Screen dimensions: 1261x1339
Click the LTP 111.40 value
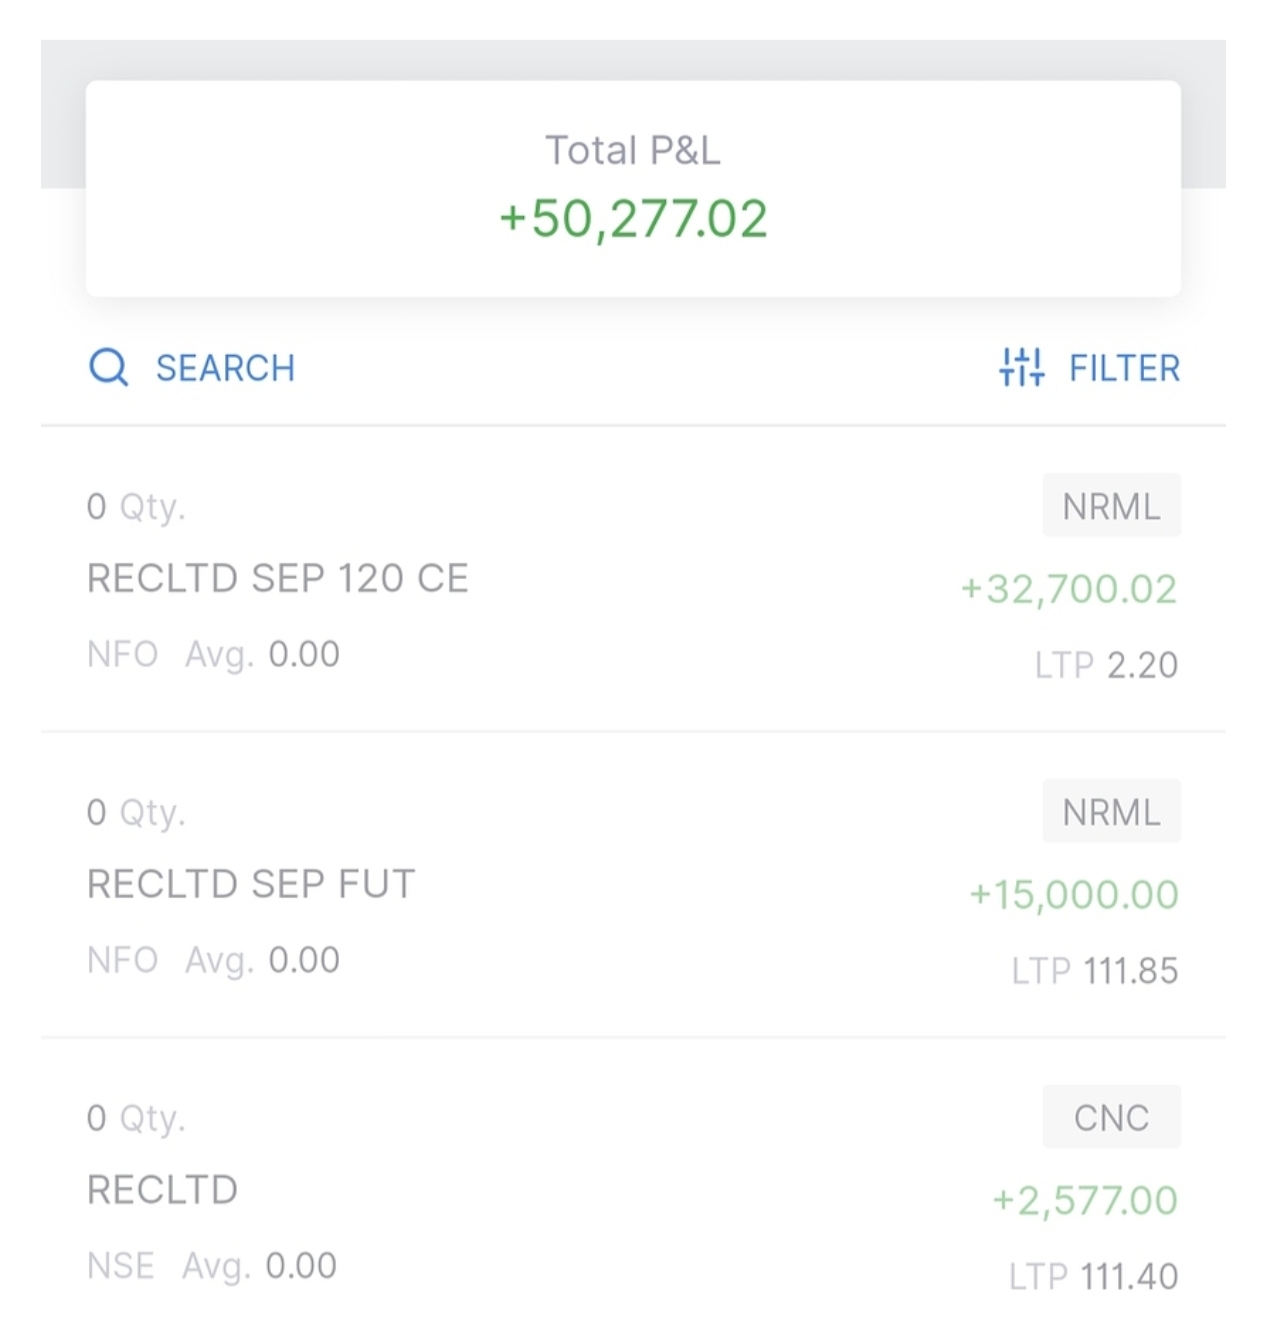pos(1093,1276)
